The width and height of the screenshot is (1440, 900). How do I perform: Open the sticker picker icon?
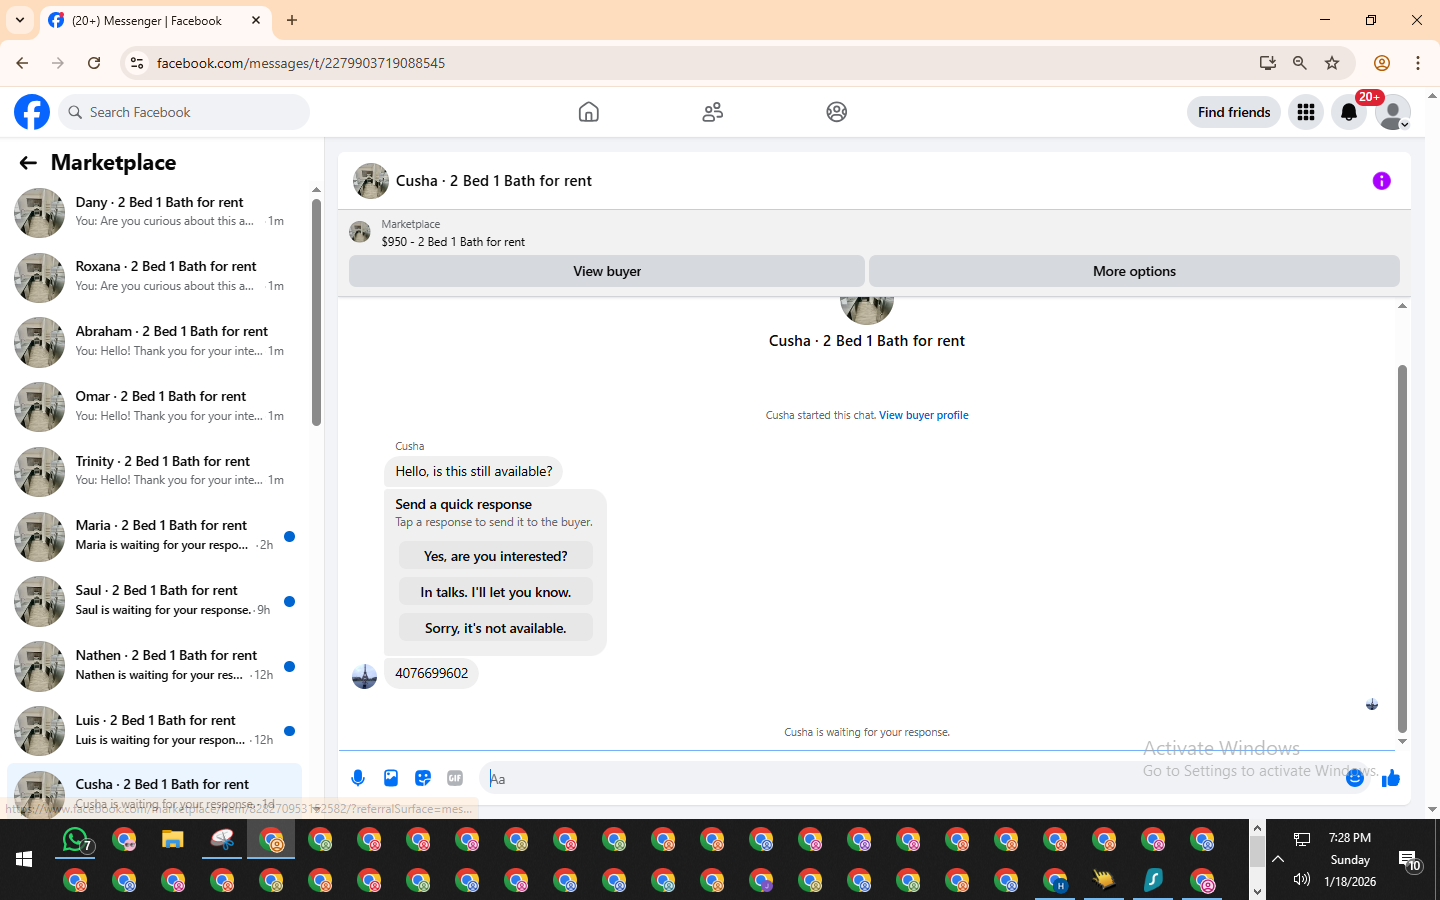click(x=423, y=778)
